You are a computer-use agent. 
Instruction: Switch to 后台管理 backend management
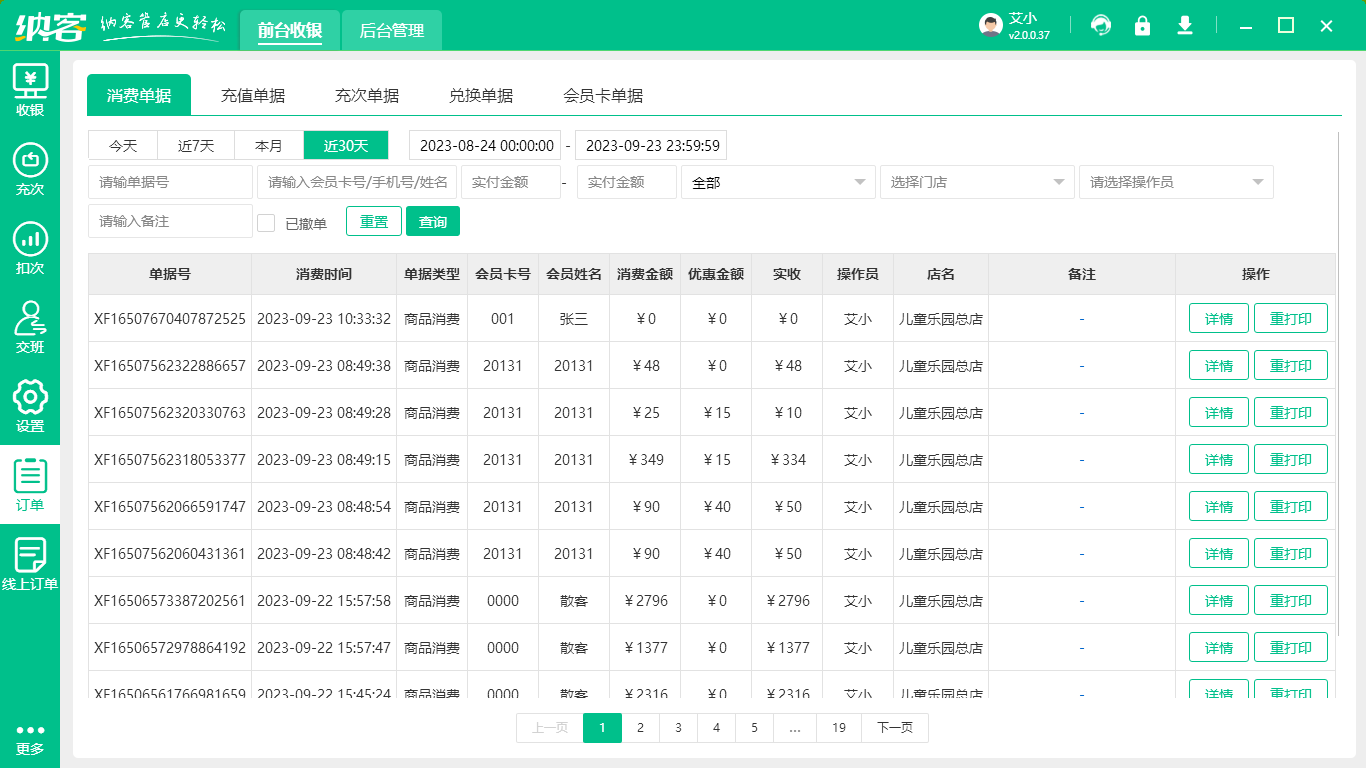point(391,31)
